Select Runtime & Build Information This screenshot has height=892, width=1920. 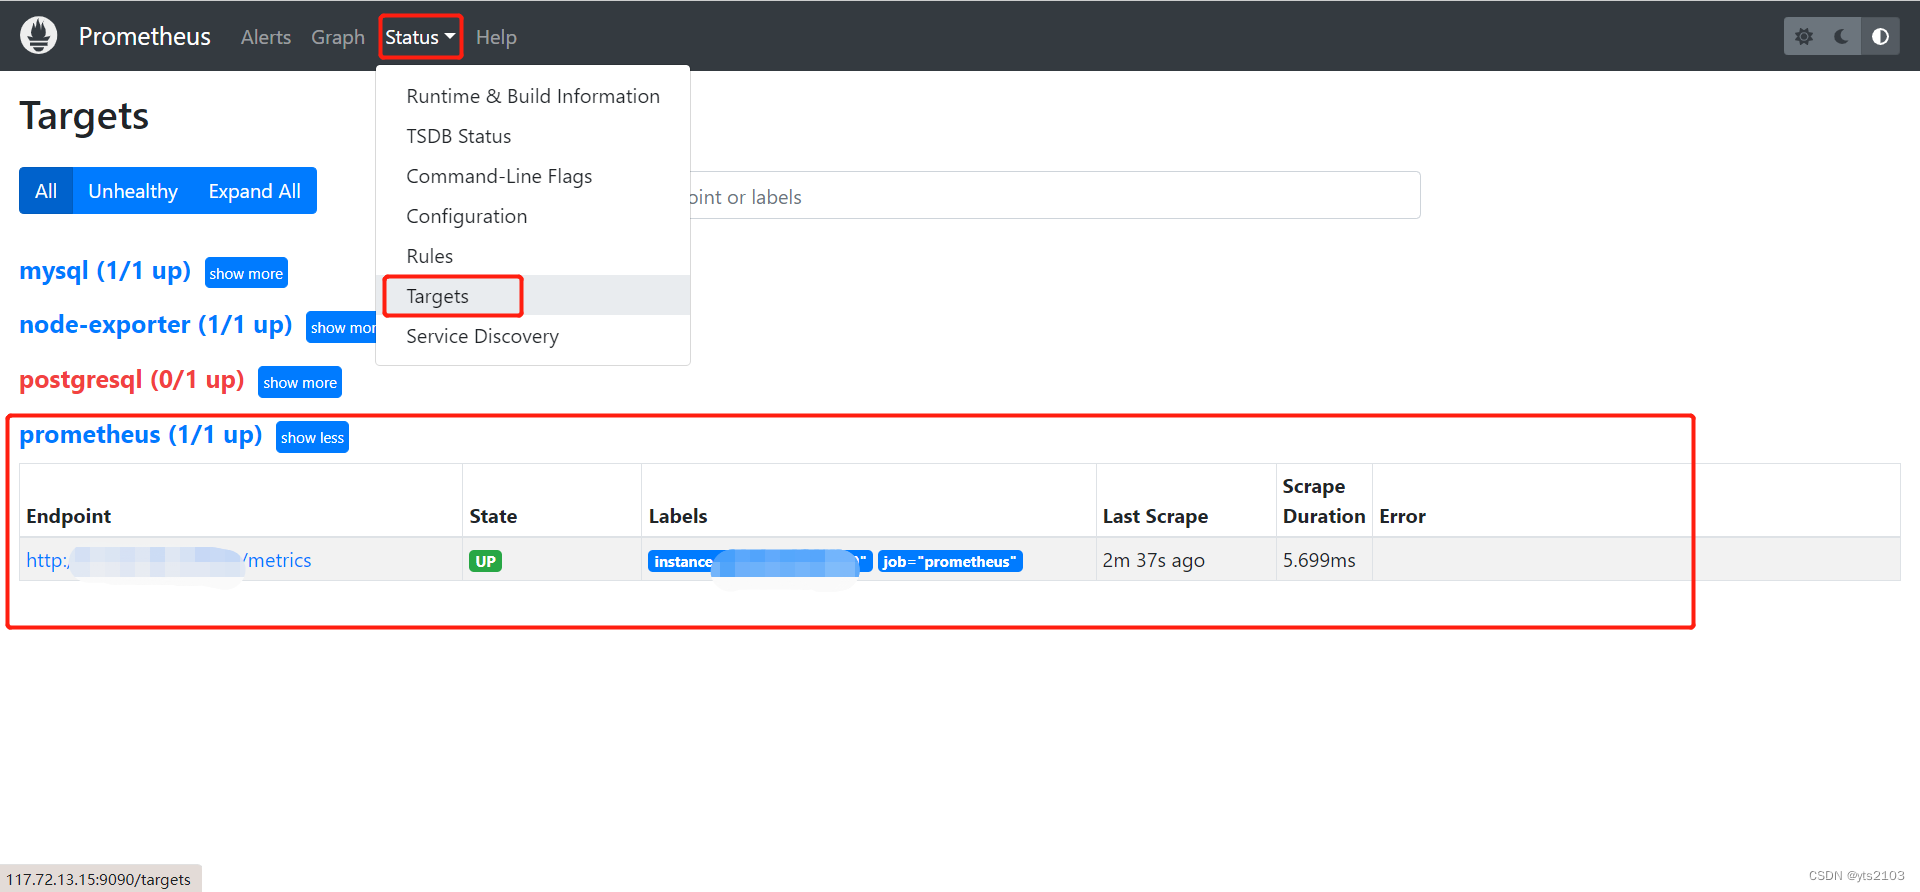(x=533, y=96)
